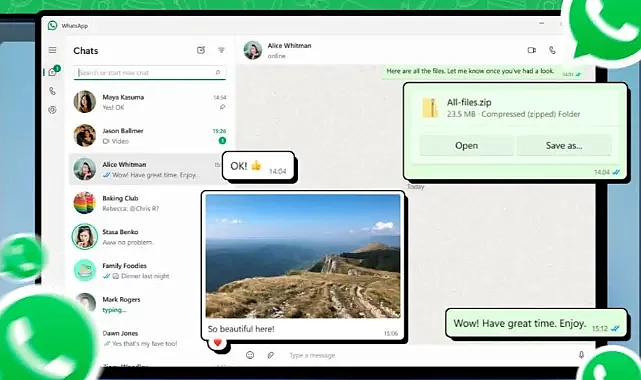641x380 pixels.
Task: Minimize the WhatsApp window
Action: (x=542, y=23)
